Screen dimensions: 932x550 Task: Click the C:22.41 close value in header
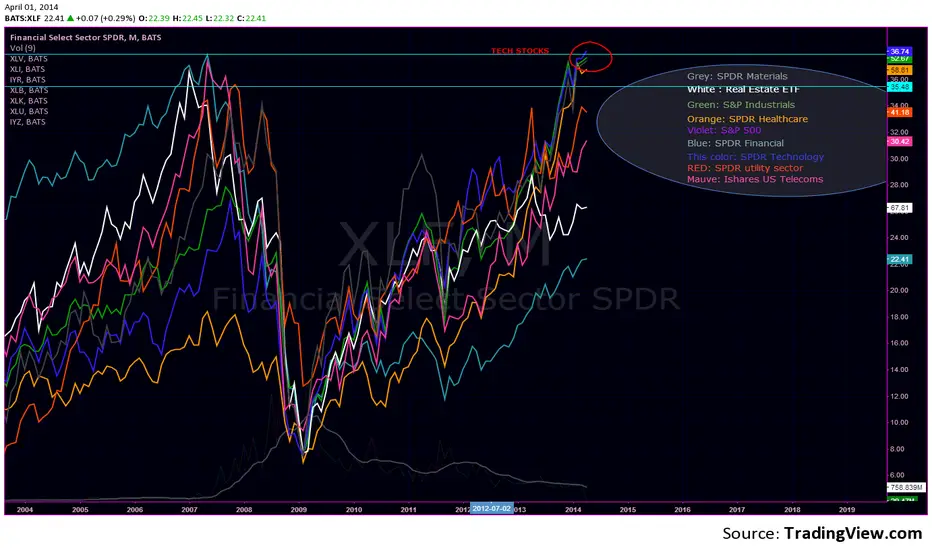(251, 18)
